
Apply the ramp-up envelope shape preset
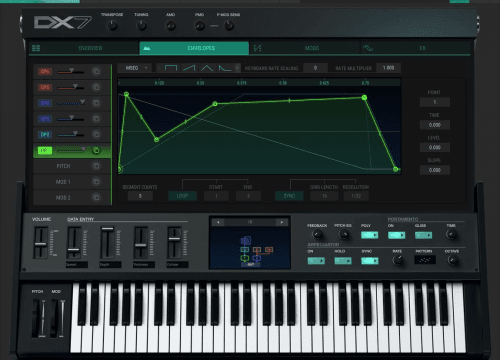pyautogui.click(x=189, y=68)
